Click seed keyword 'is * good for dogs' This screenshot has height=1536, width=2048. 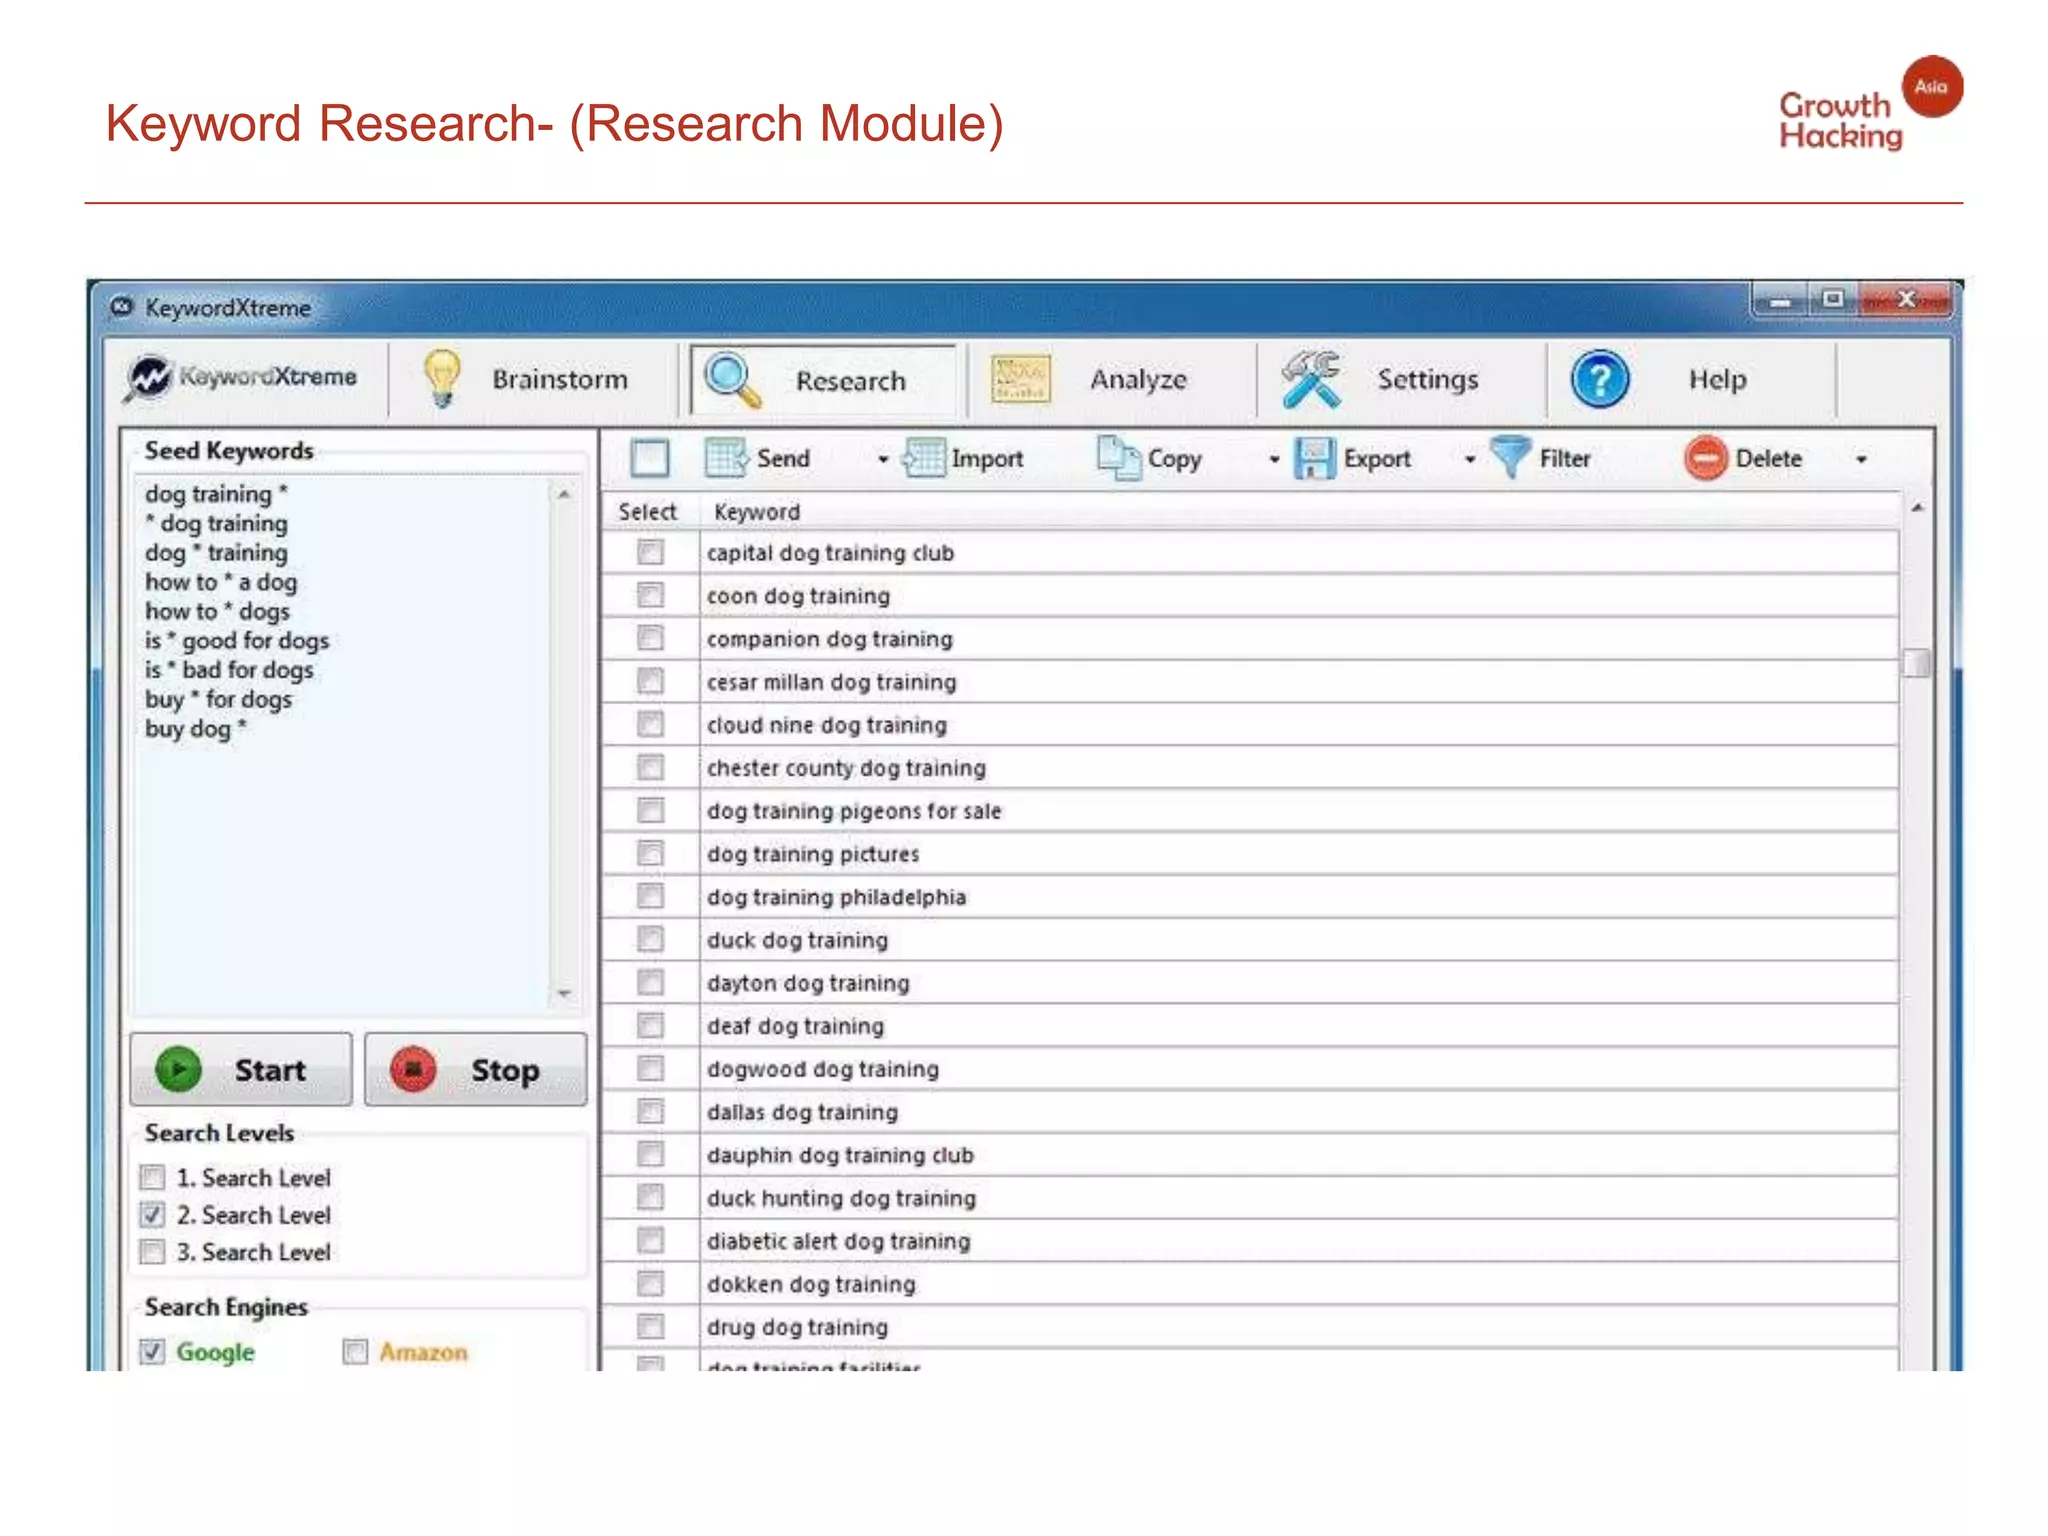237,640
